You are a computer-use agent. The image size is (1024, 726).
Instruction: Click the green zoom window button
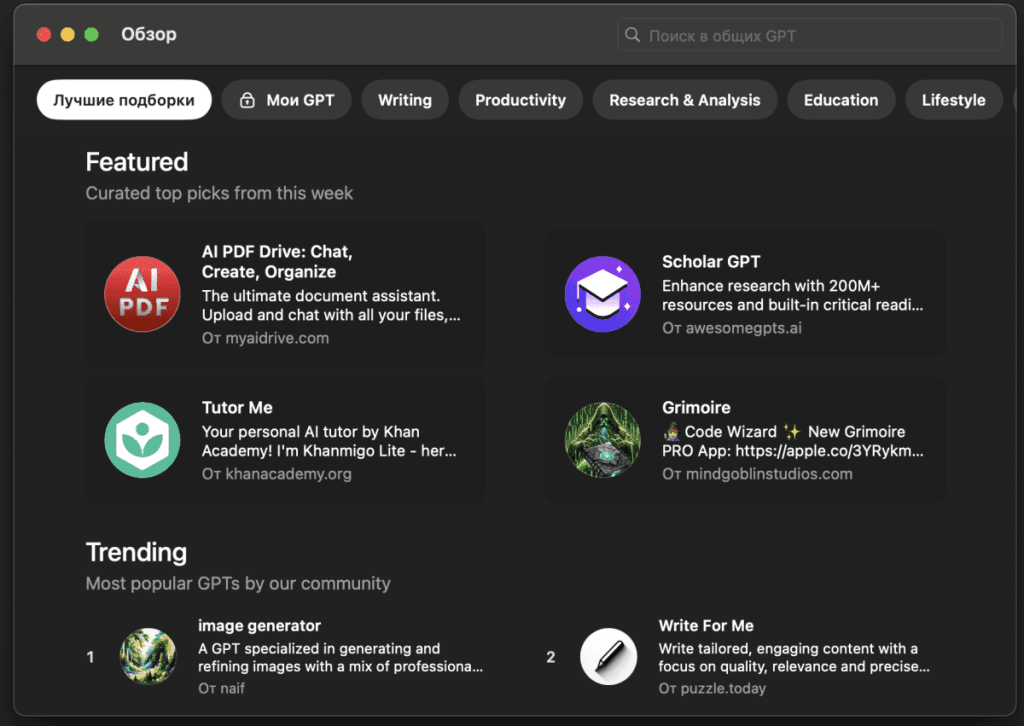[91, 35]
